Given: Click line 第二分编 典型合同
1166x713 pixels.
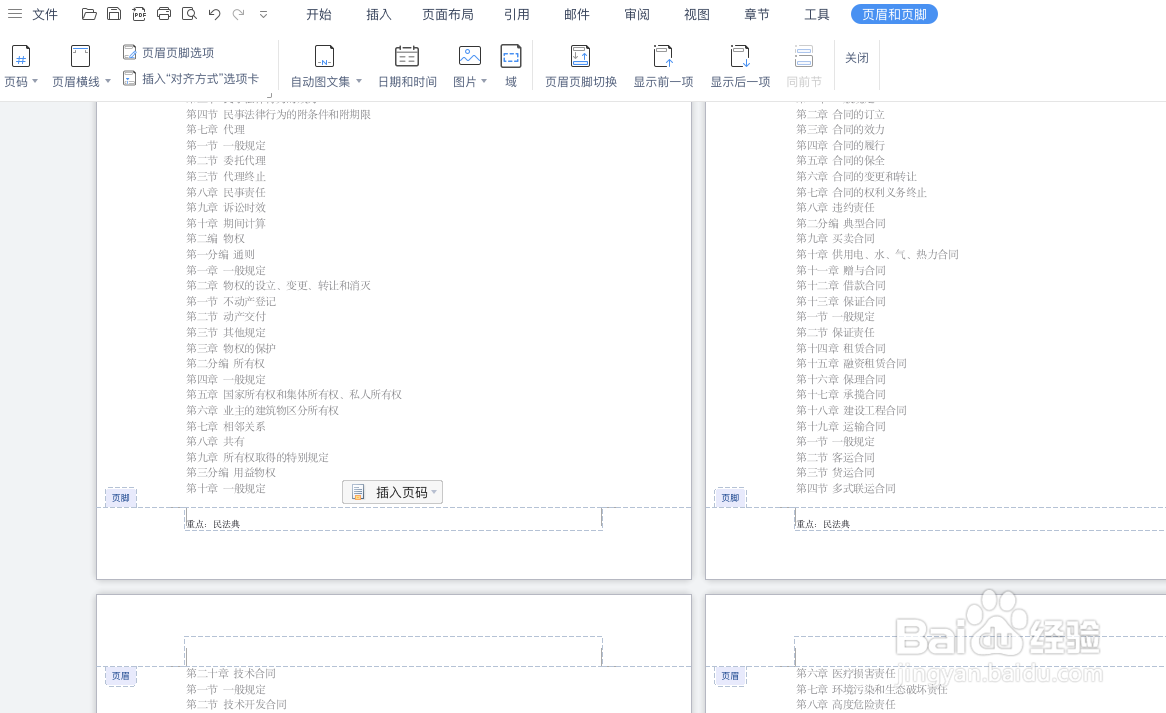Looking at the screenshot, I should 840,223.
